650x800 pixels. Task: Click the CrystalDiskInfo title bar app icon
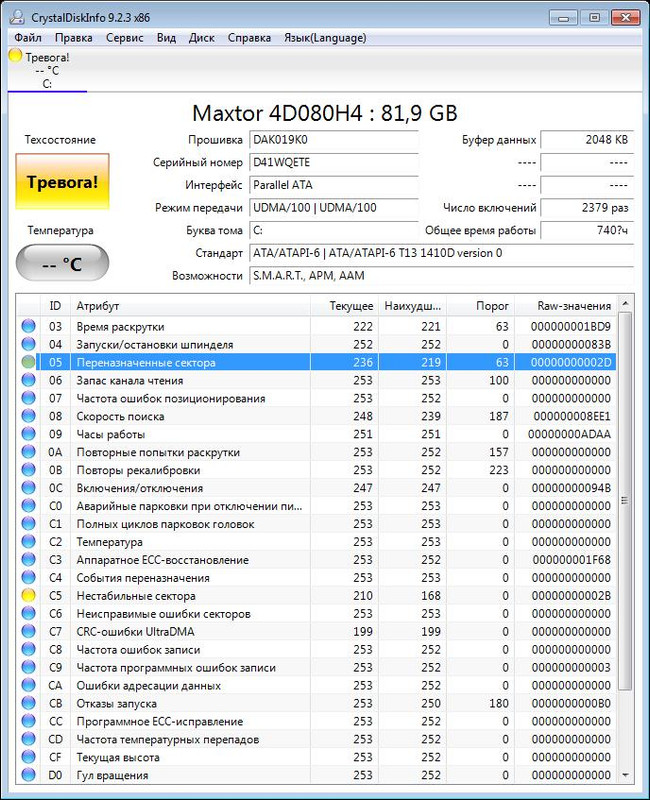point(17,17)
